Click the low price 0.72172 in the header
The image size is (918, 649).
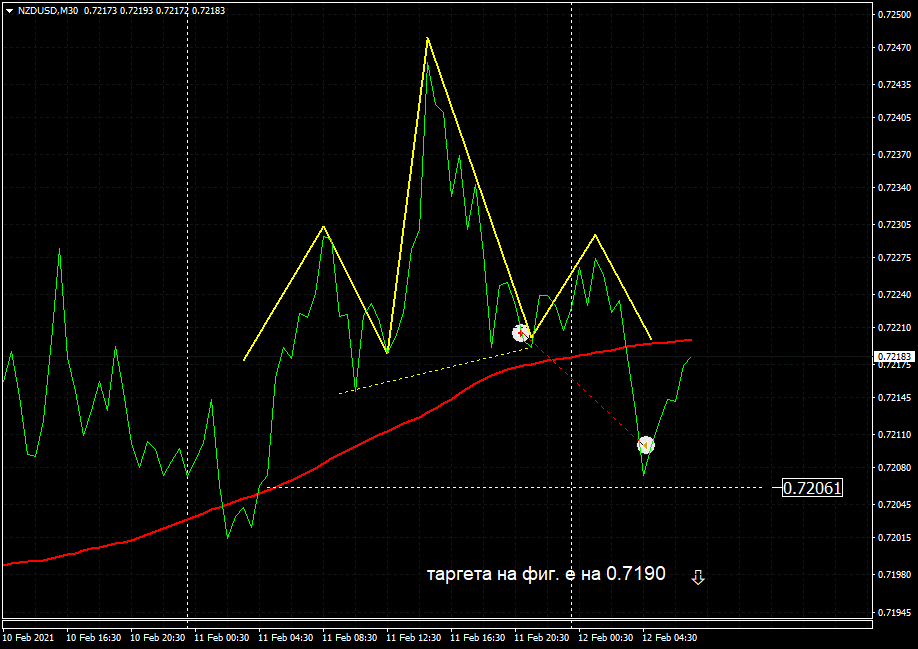coord(172,11)
